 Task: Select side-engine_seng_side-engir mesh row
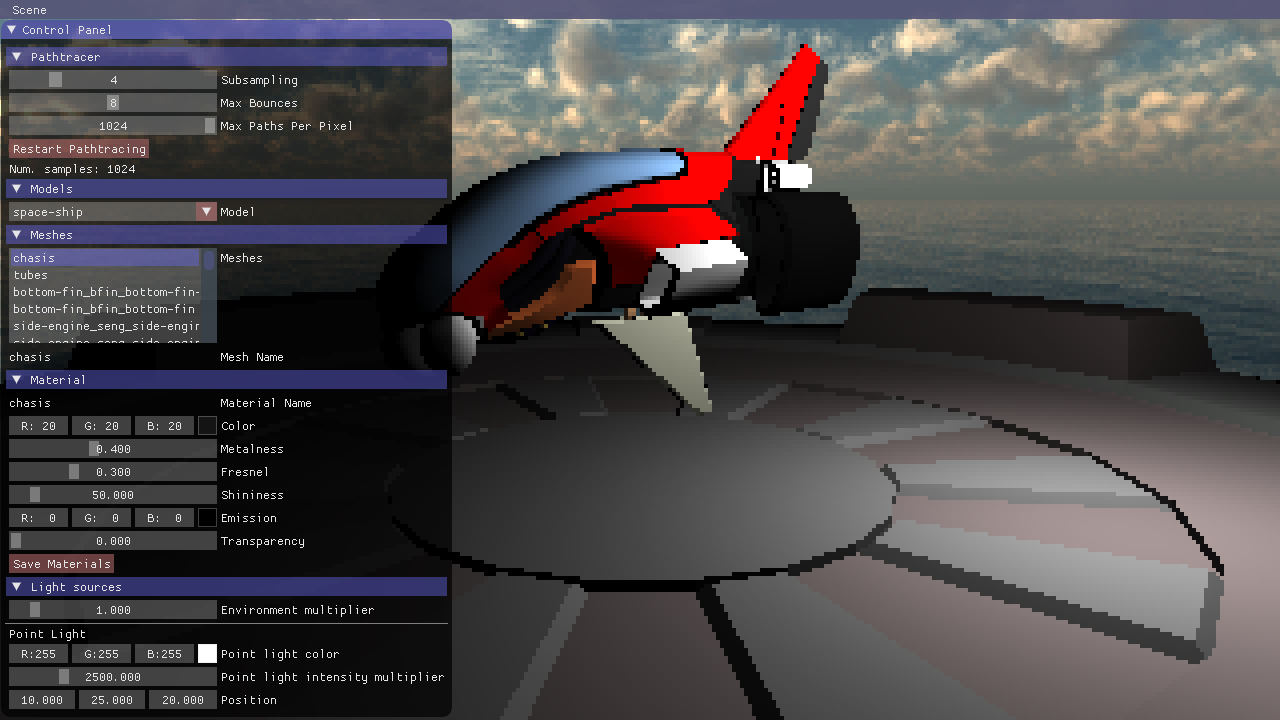(105, 326)
